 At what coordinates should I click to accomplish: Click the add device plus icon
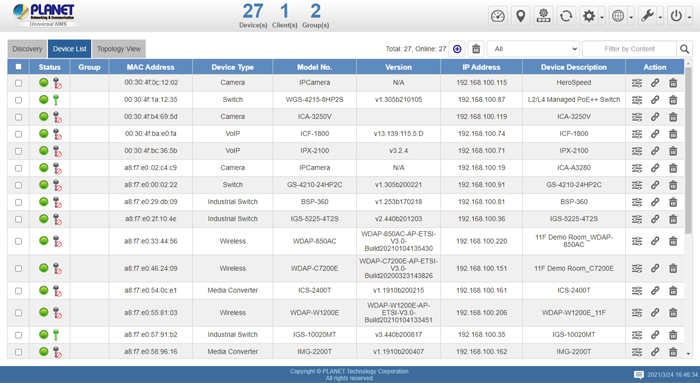457,49
